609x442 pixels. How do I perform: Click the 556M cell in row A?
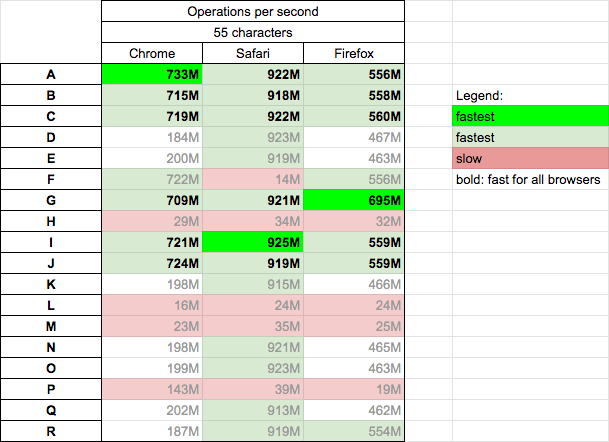point(354,74)
